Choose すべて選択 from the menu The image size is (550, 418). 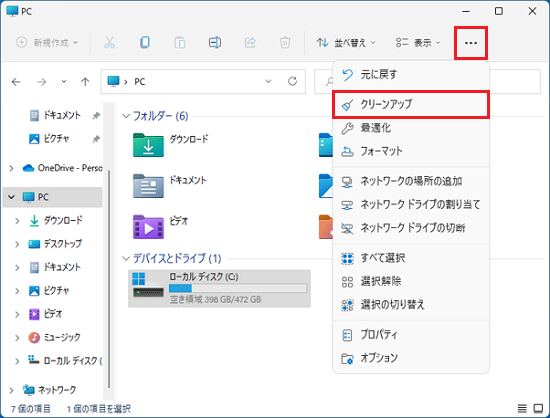[411, 258]
